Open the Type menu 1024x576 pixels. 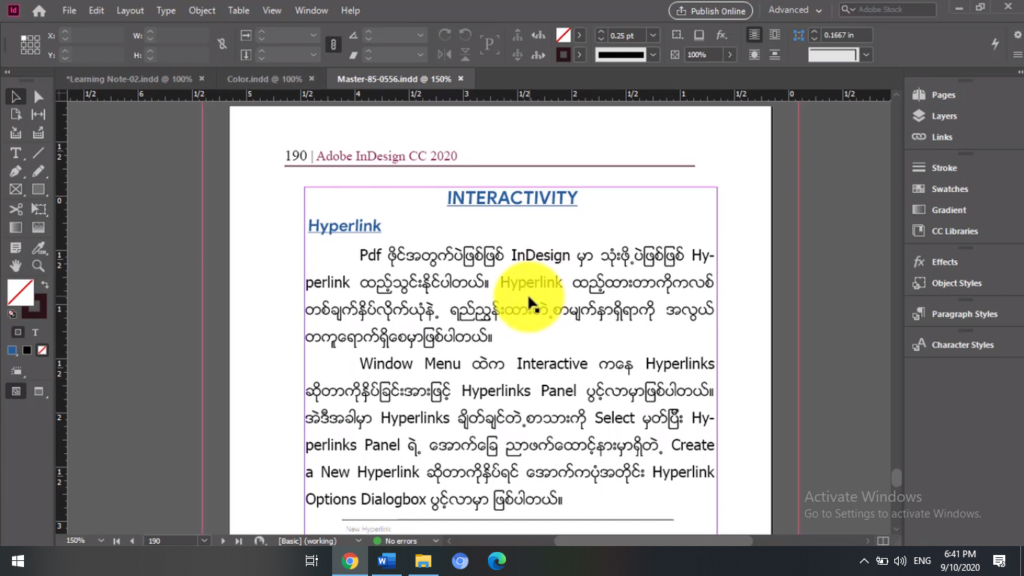(x=166, y=10)
